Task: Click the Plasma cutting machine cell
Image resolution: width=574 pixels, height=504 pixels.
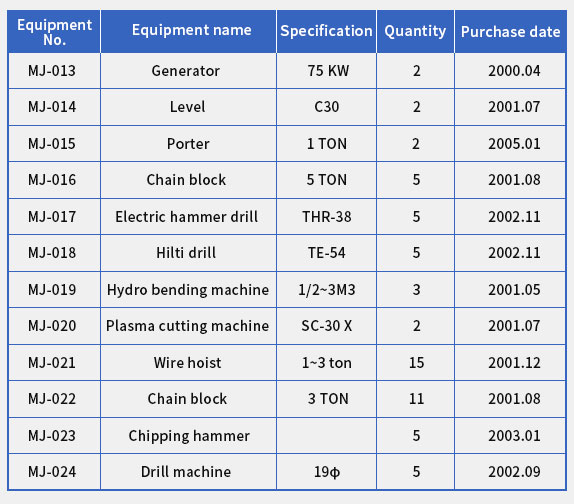Action: coord(189,326)
